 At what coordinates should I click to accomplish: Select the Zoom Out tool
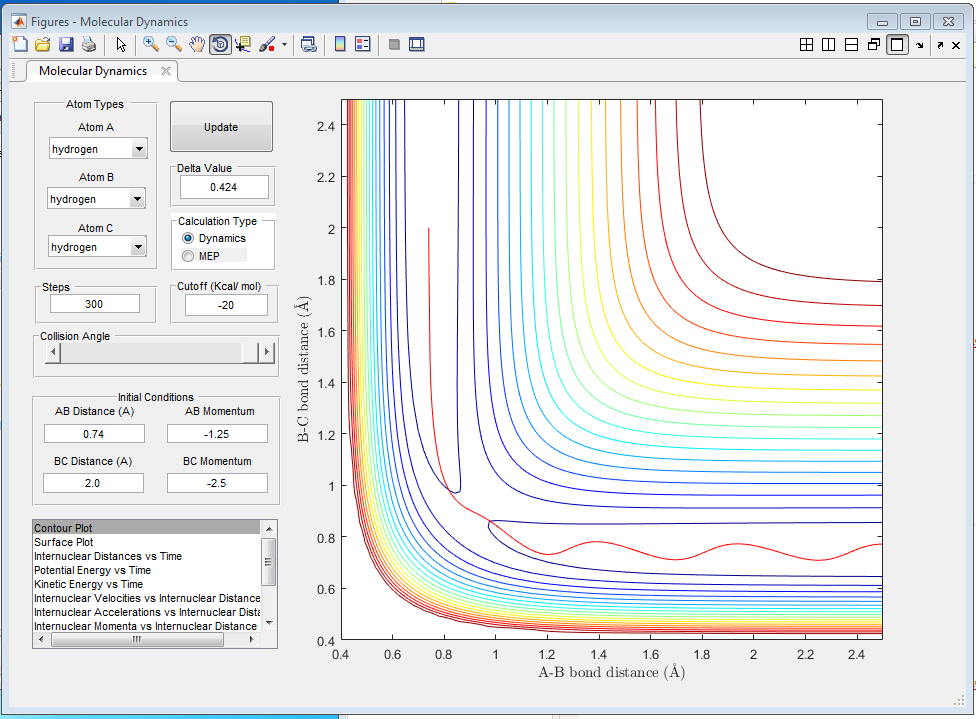174,44
